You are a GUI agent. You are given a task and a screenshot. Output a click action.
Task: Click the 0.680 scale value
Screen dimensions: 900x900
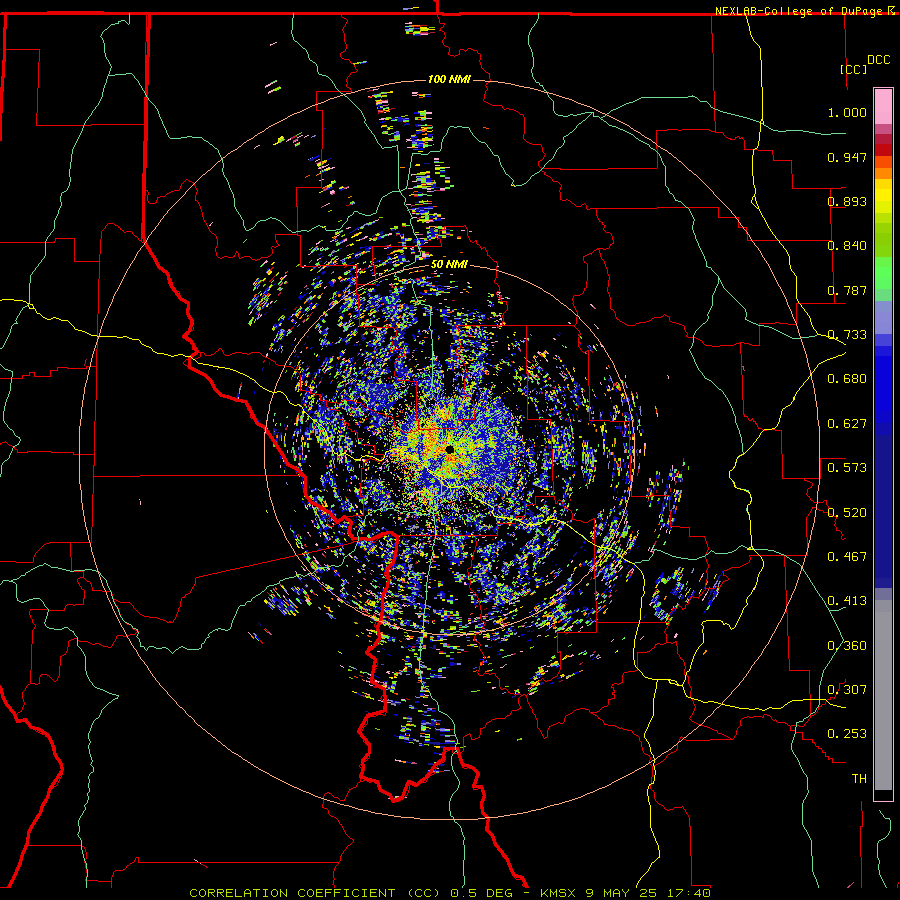847,379
